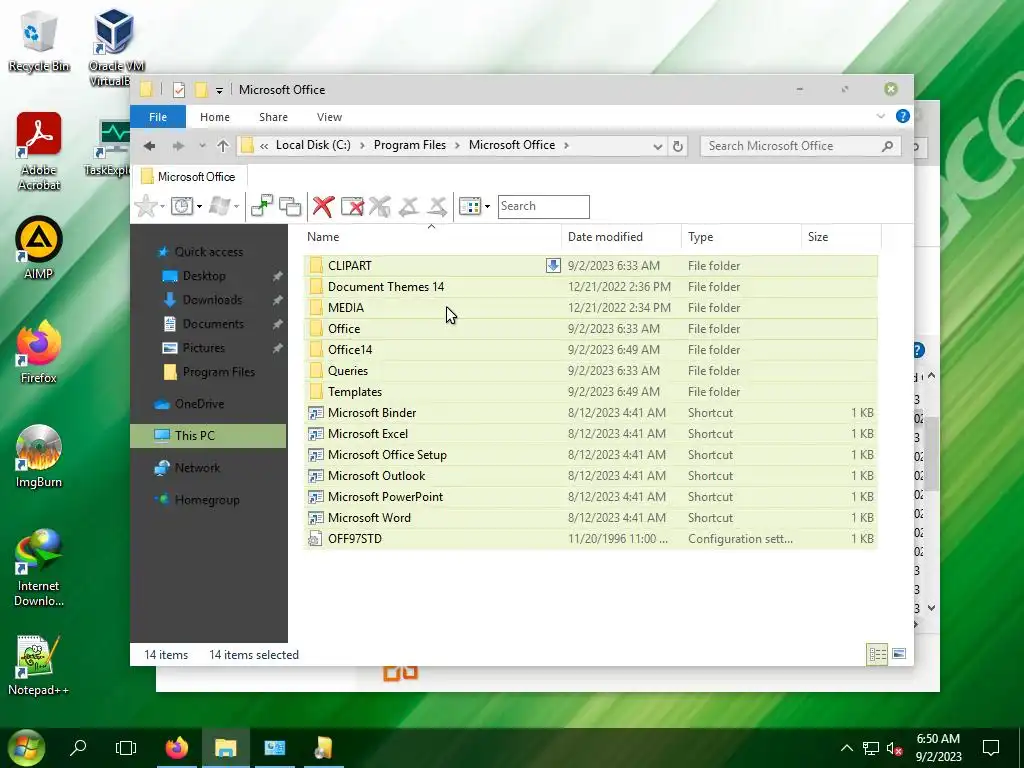Open the Share ribbon tab
Viewport: 1024px width, 768px height.
click(273, 117)
